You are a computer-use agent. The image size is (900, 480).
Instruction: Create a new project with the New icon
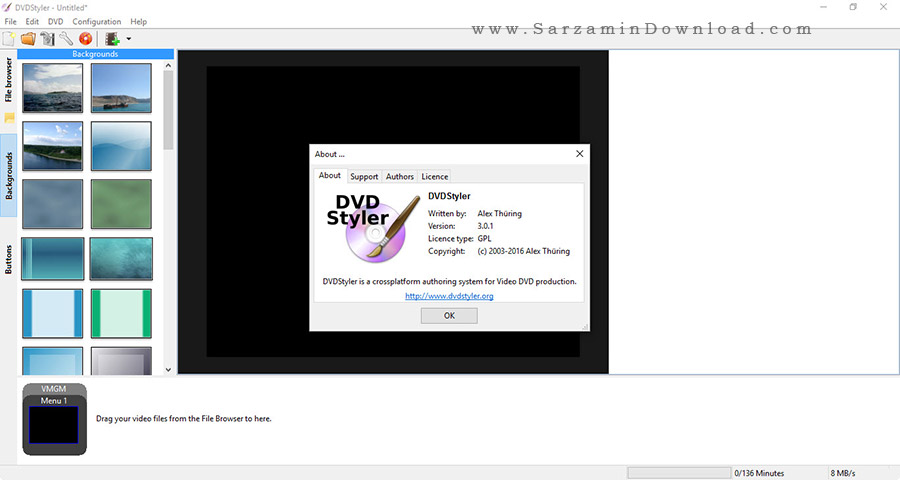pyautogui.click(x=9, y=39)
